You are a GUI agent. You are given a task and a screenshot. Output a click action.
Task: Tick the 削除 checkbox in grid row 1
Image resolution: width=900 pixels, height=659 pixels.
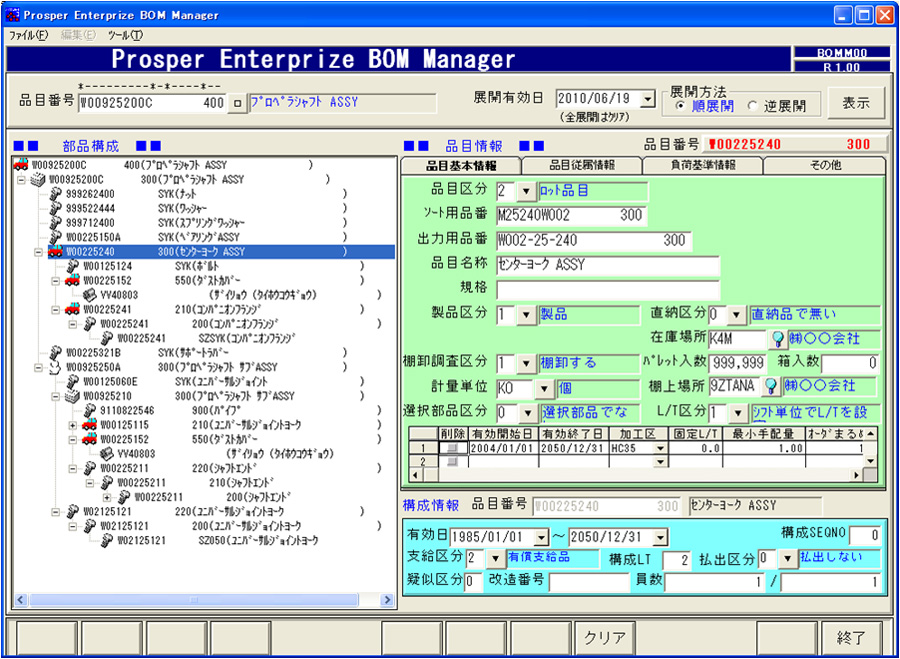click(453, 449)
